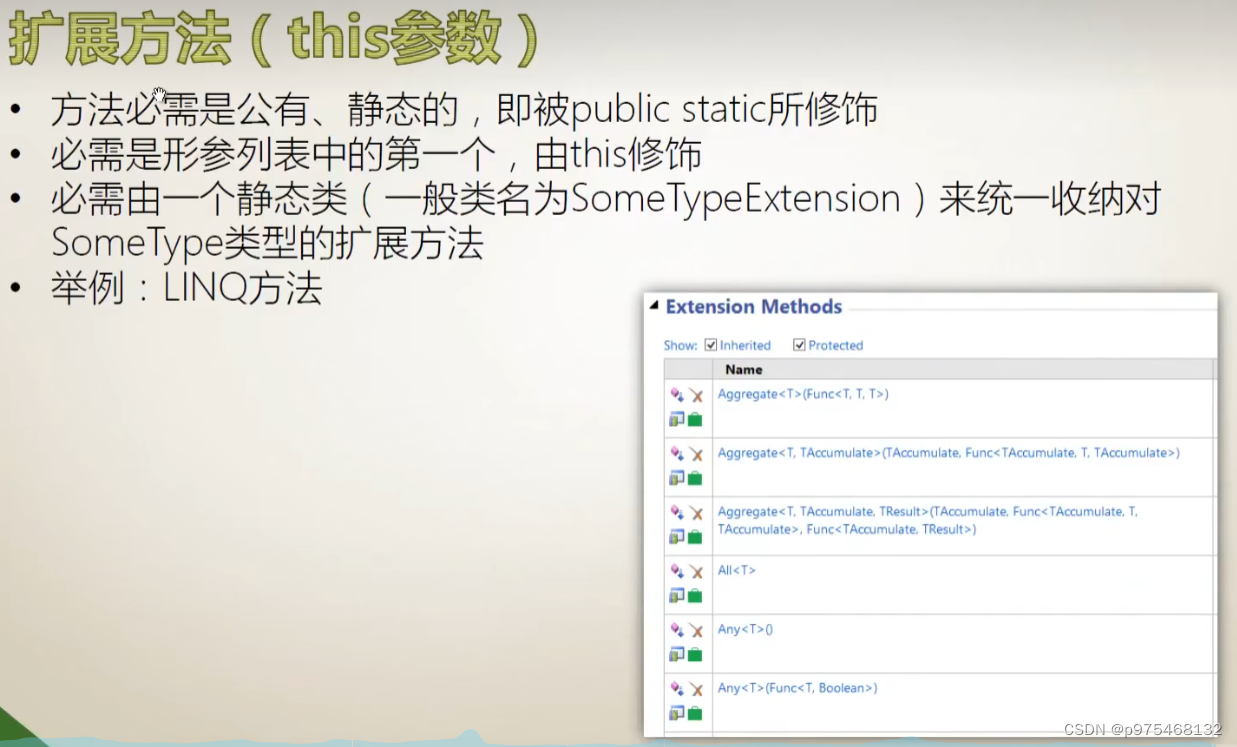Image resolution: width=1237 pixels, height=747 pixels.
Task: Click green store bag icon in Aggregate TResult row
Action: click(x=695, y=537)
